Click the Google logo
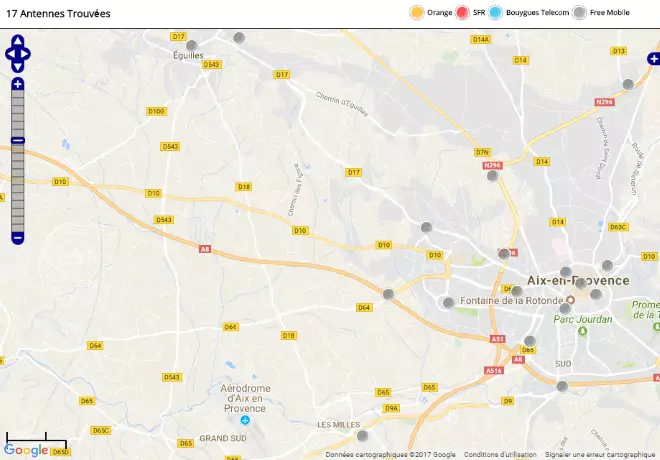 [x=26, y=450]
